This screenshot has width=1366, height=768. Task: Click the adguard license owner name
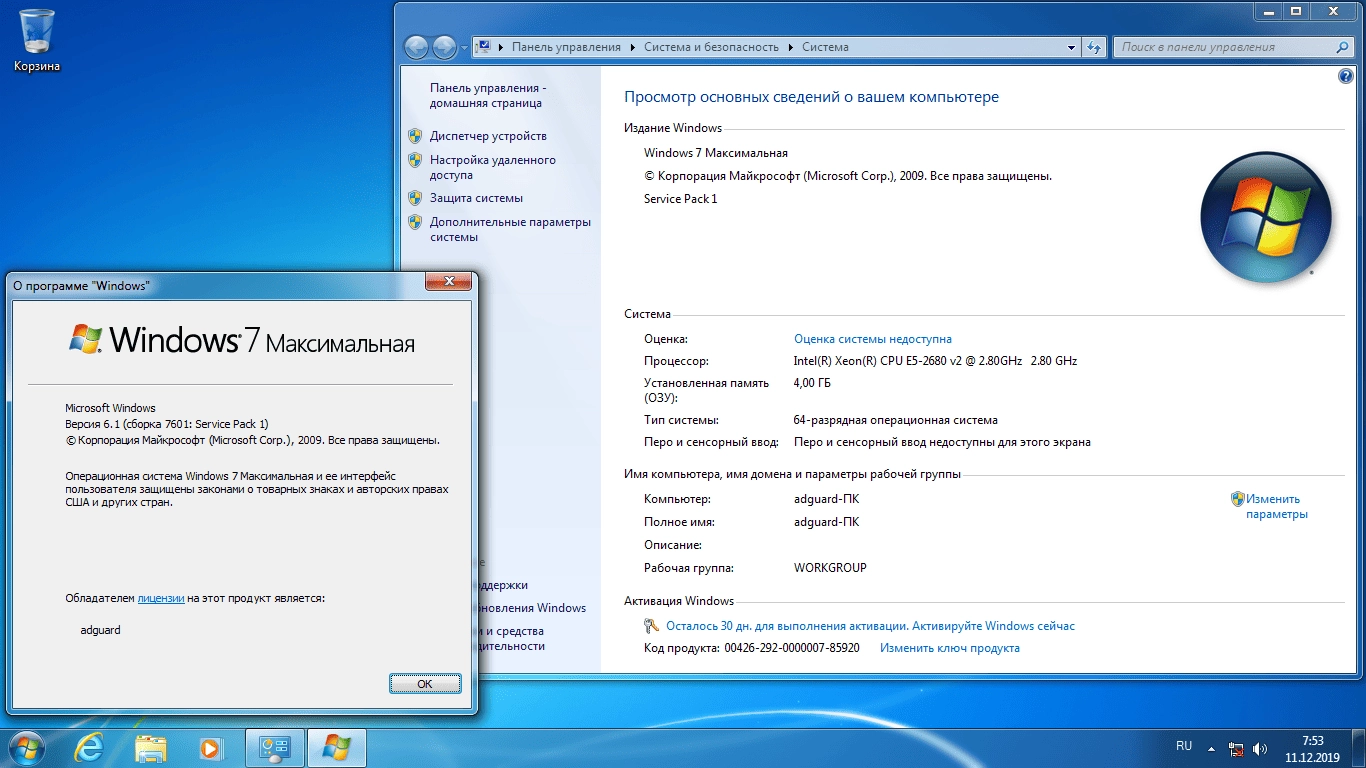tap(100, 630)
